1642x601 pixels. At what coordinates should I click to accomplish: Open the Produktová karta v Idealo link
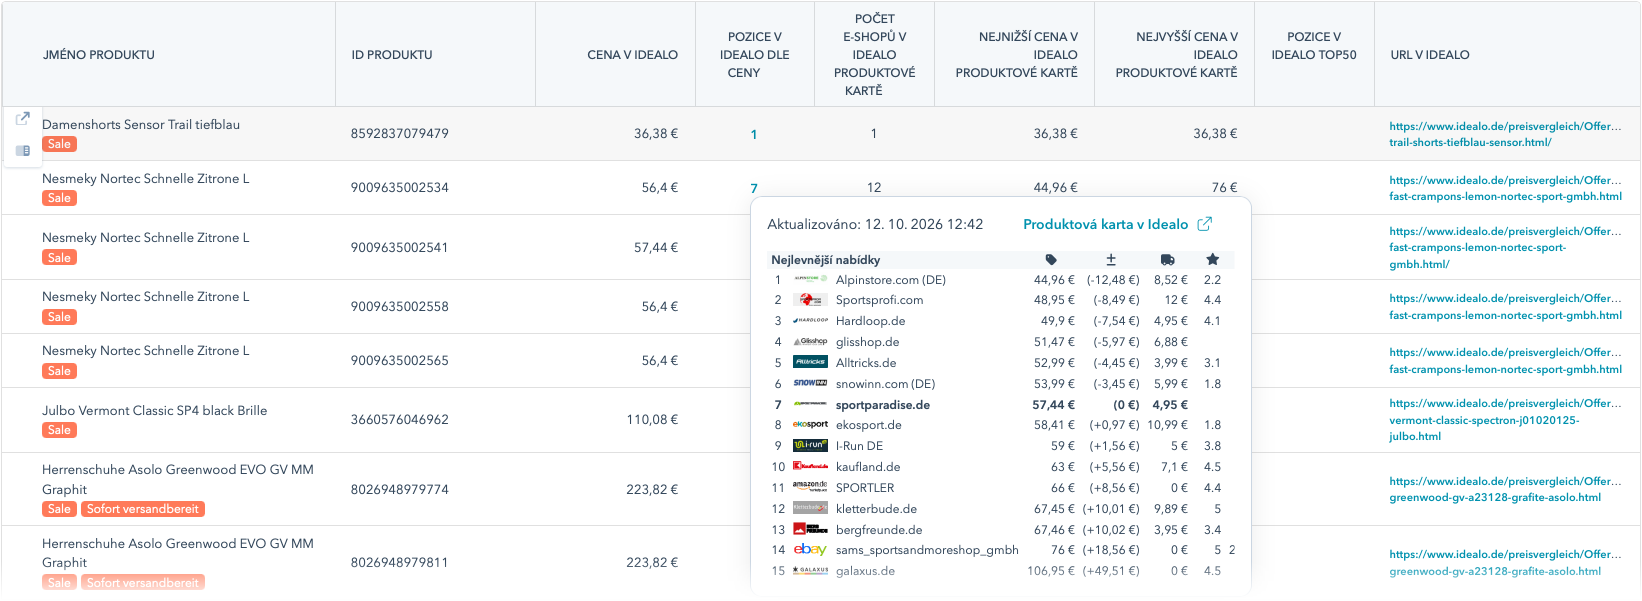coord(1105,224)
